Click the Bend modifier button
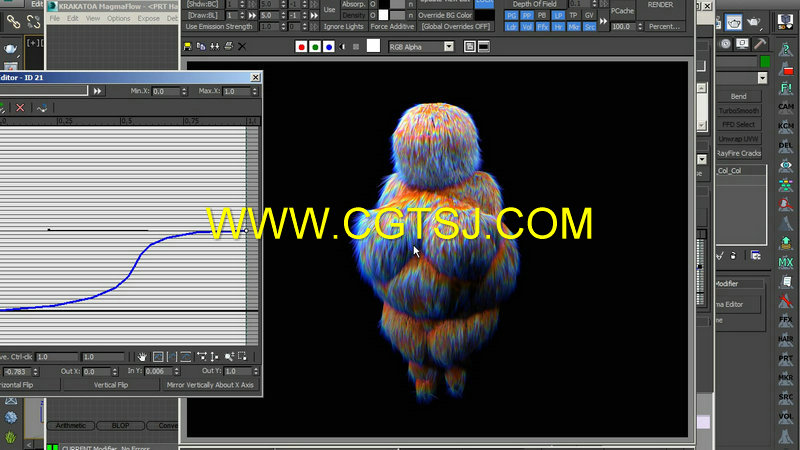The height and width of the screenshot is (450, 800). (x=739, y=96)
